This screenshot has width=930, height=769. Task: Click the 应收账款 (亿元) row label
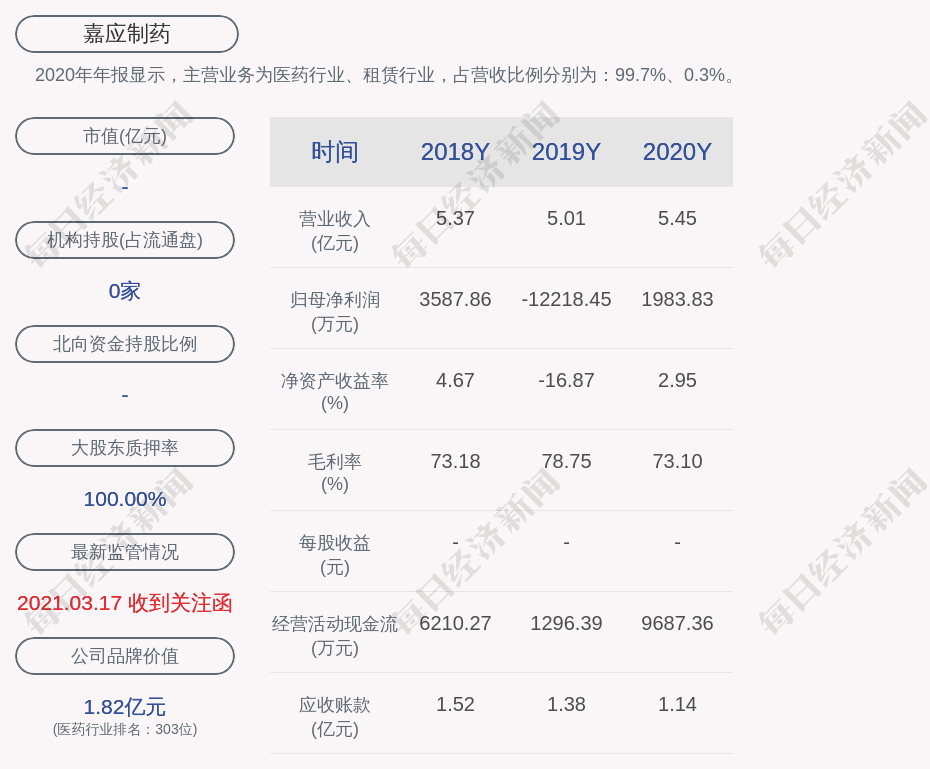(335, 717)
